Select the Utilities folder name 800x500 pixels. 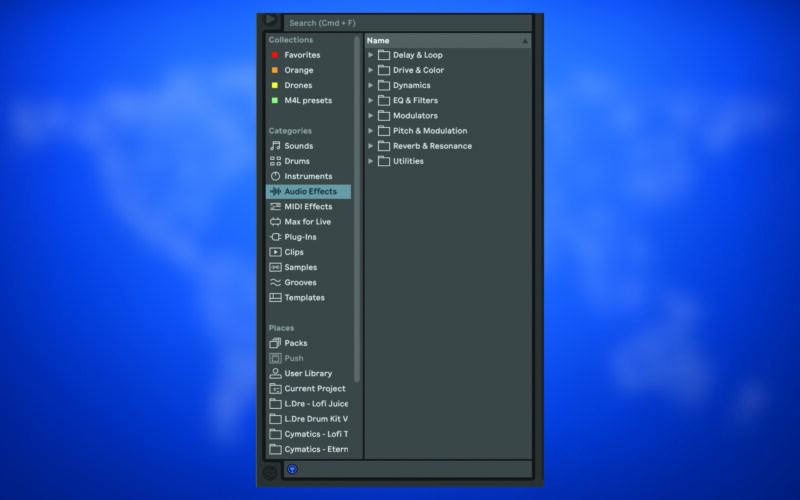[x=408, y=161]
